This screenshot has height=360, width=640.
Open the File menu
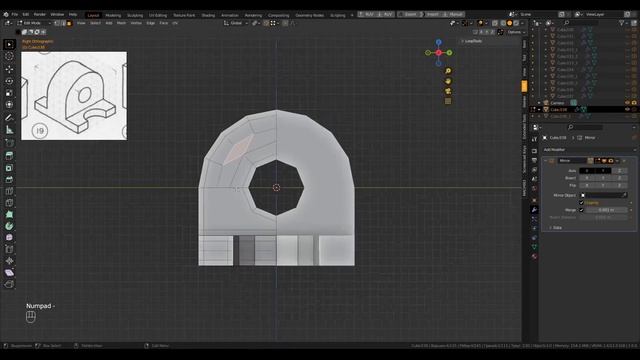click(x=15, y=14)
